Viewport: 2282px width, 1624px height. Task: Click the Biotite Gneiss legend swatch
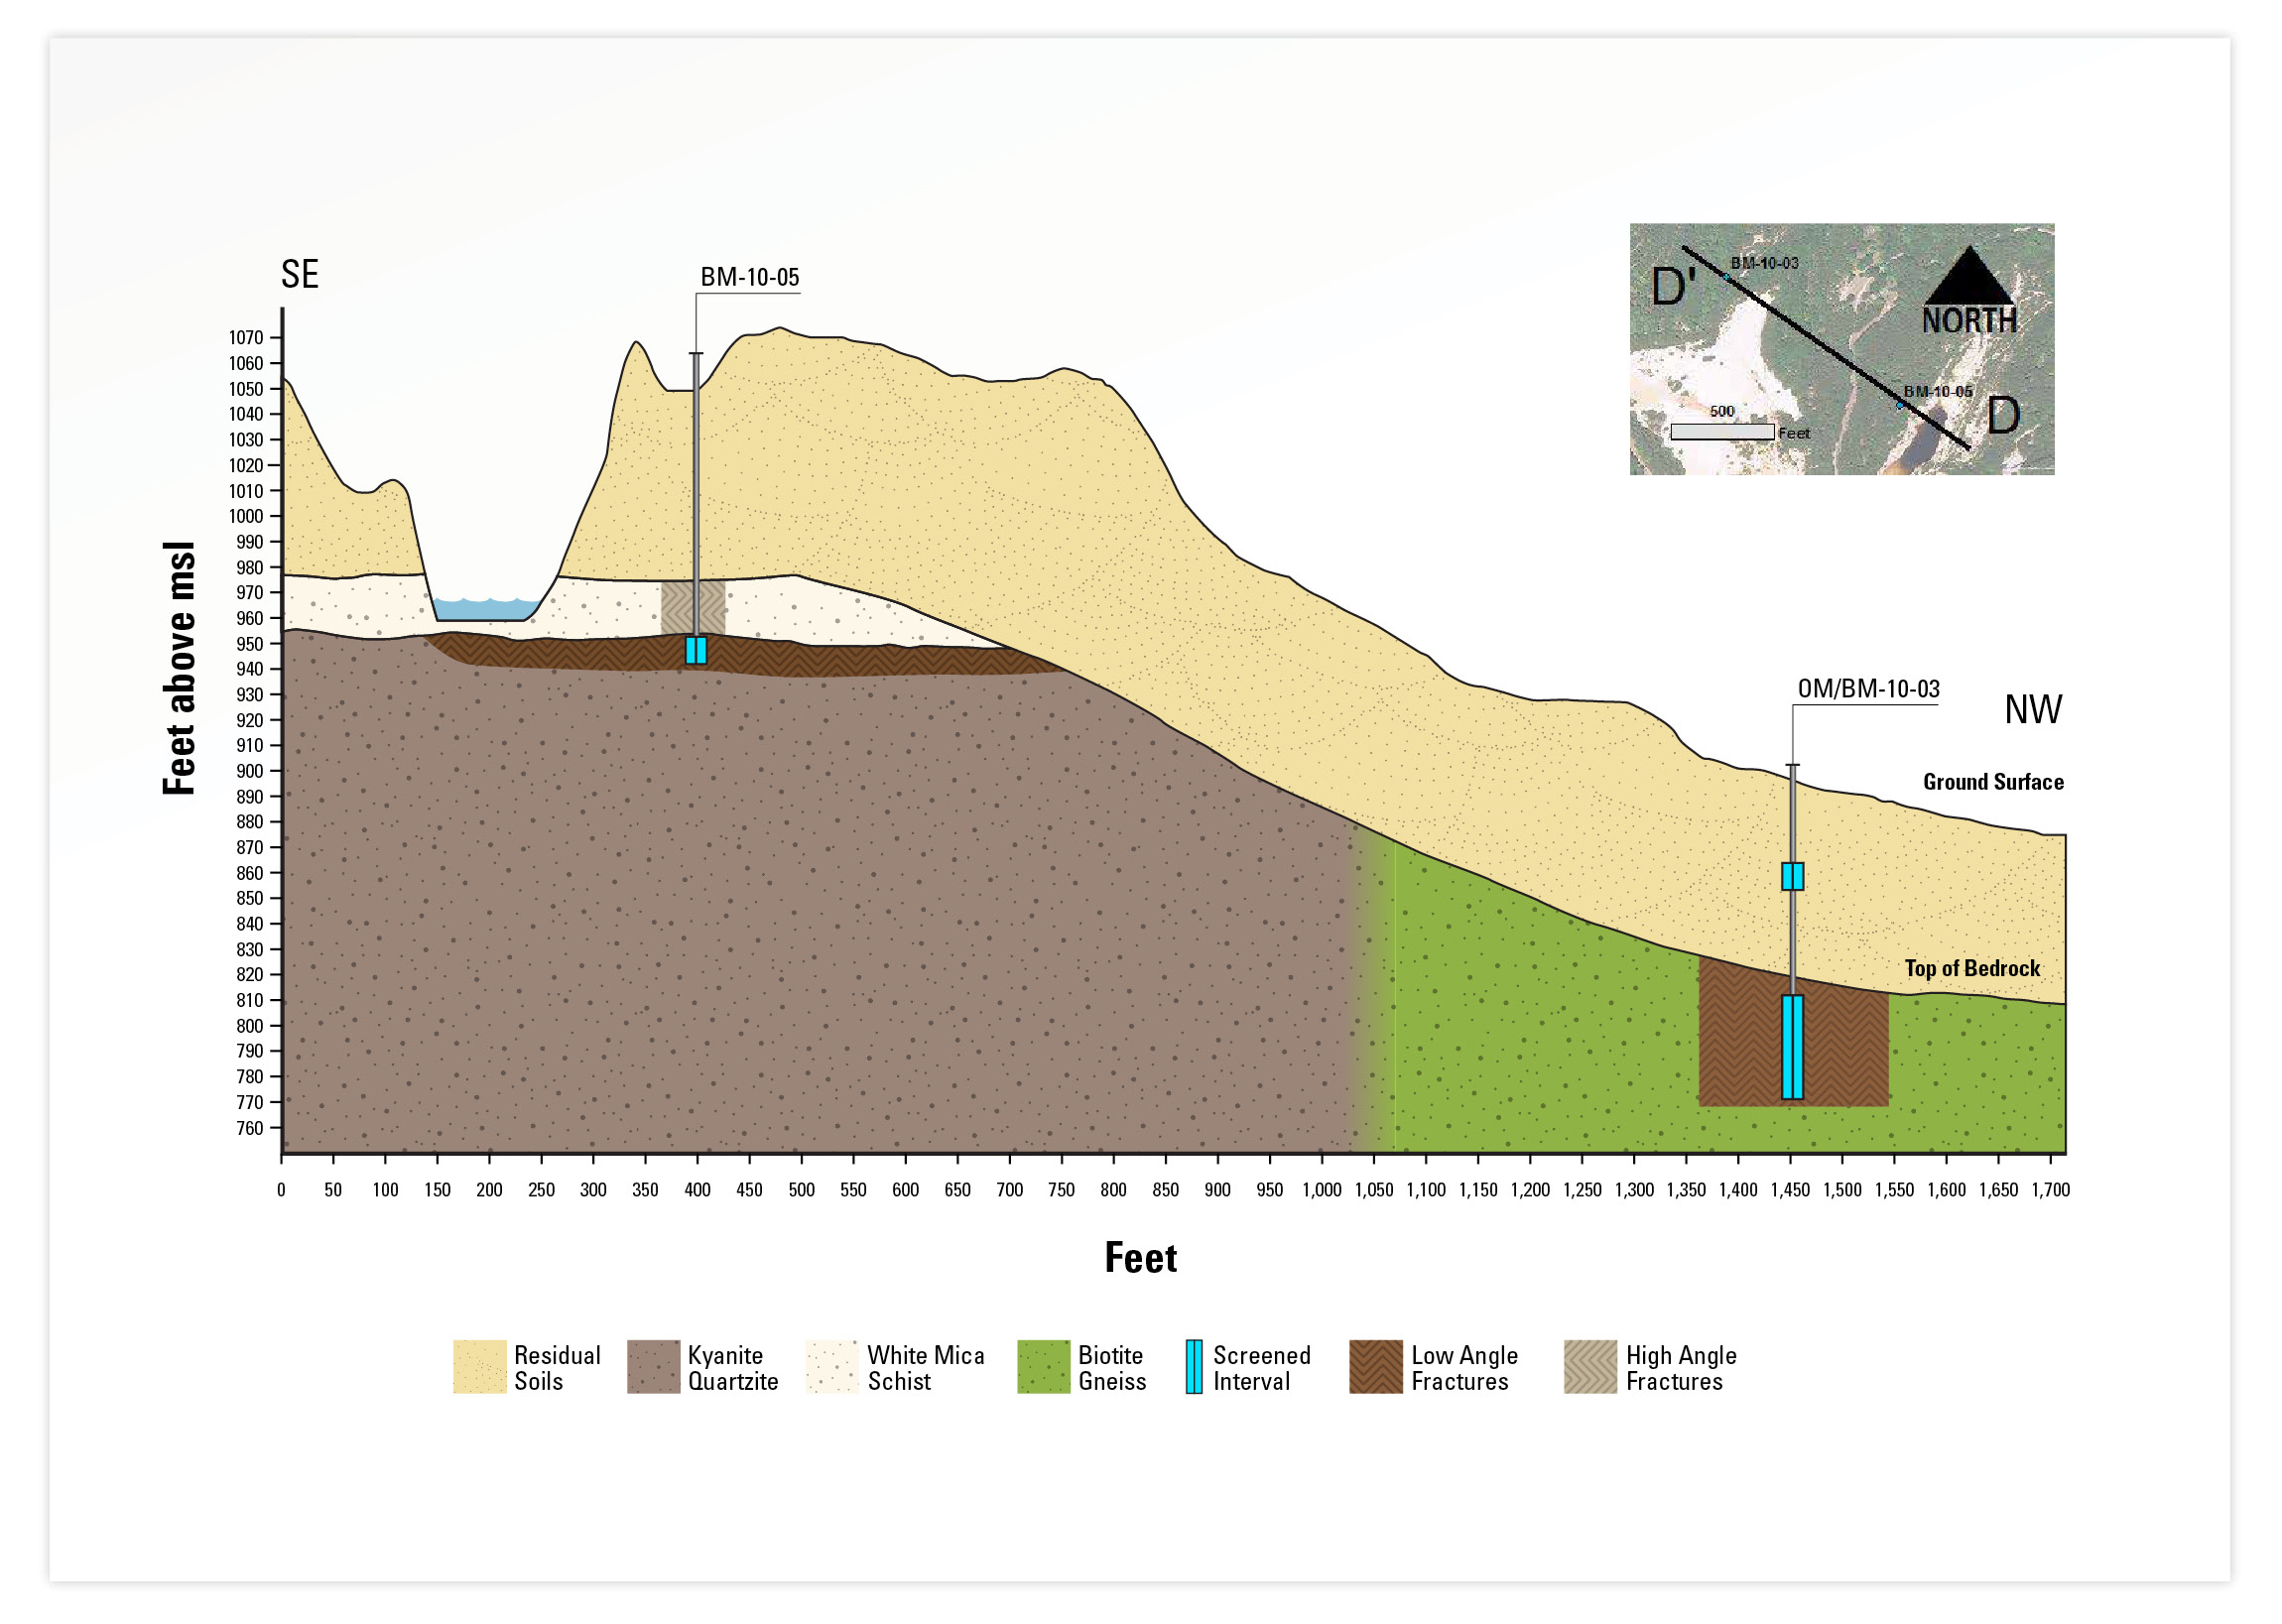point(1043,1368)
